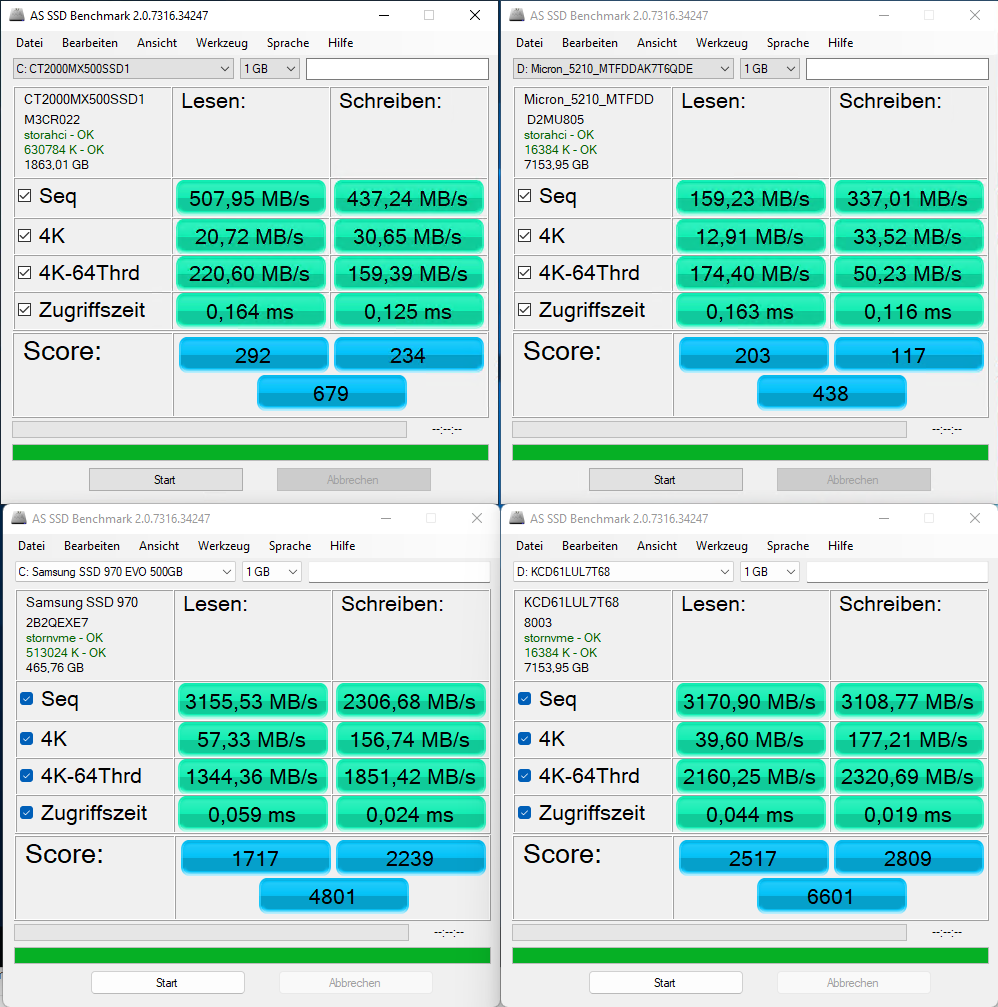Toggle Zugriffszeit checkbox in KCD61LUL7T68 window

point(525,813)
